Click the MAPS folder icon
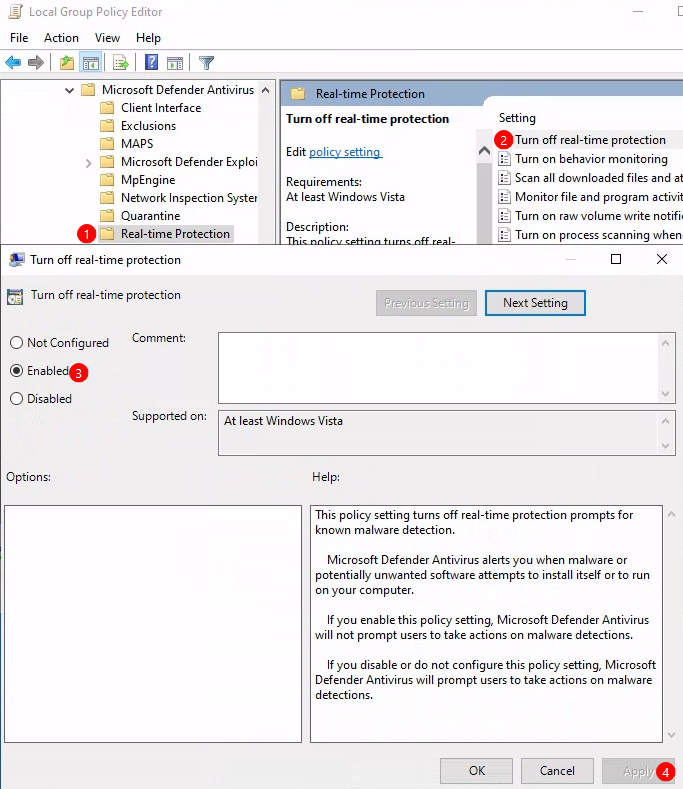683x789 pixels. [x=107, y=144]
